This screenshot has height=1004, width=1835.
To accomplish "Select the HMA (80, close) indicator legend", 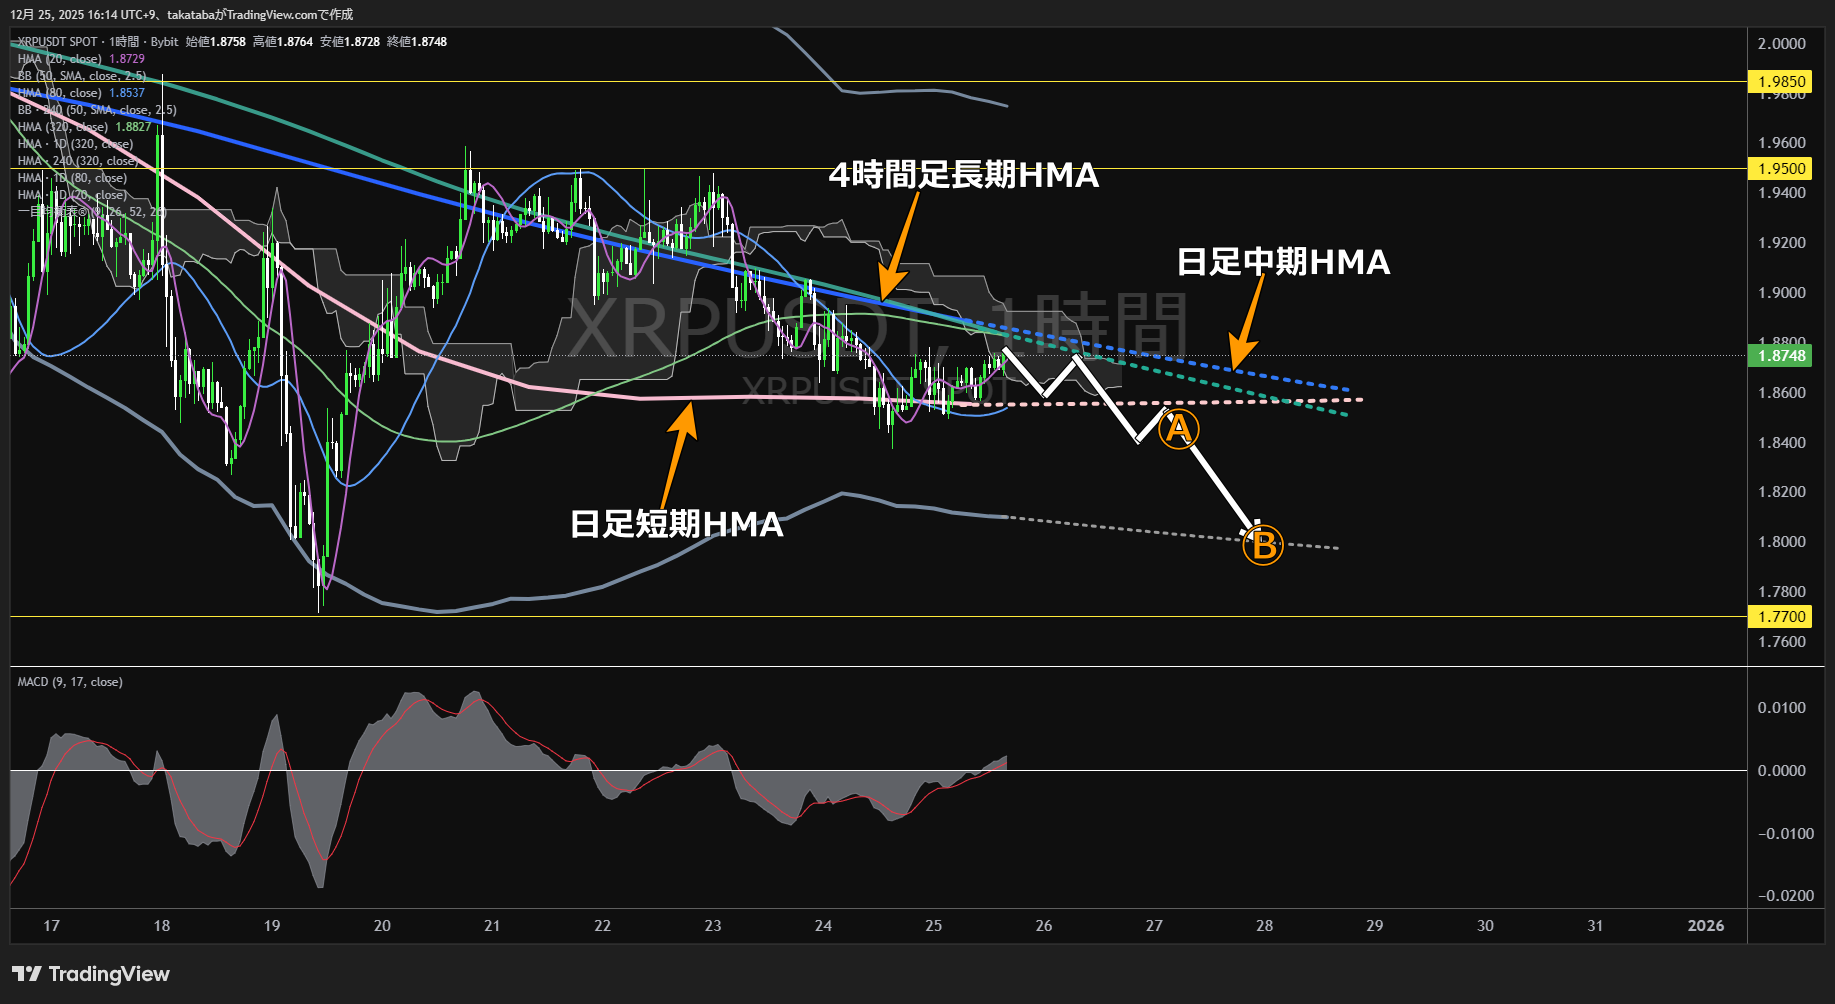I will click(60, 93).
